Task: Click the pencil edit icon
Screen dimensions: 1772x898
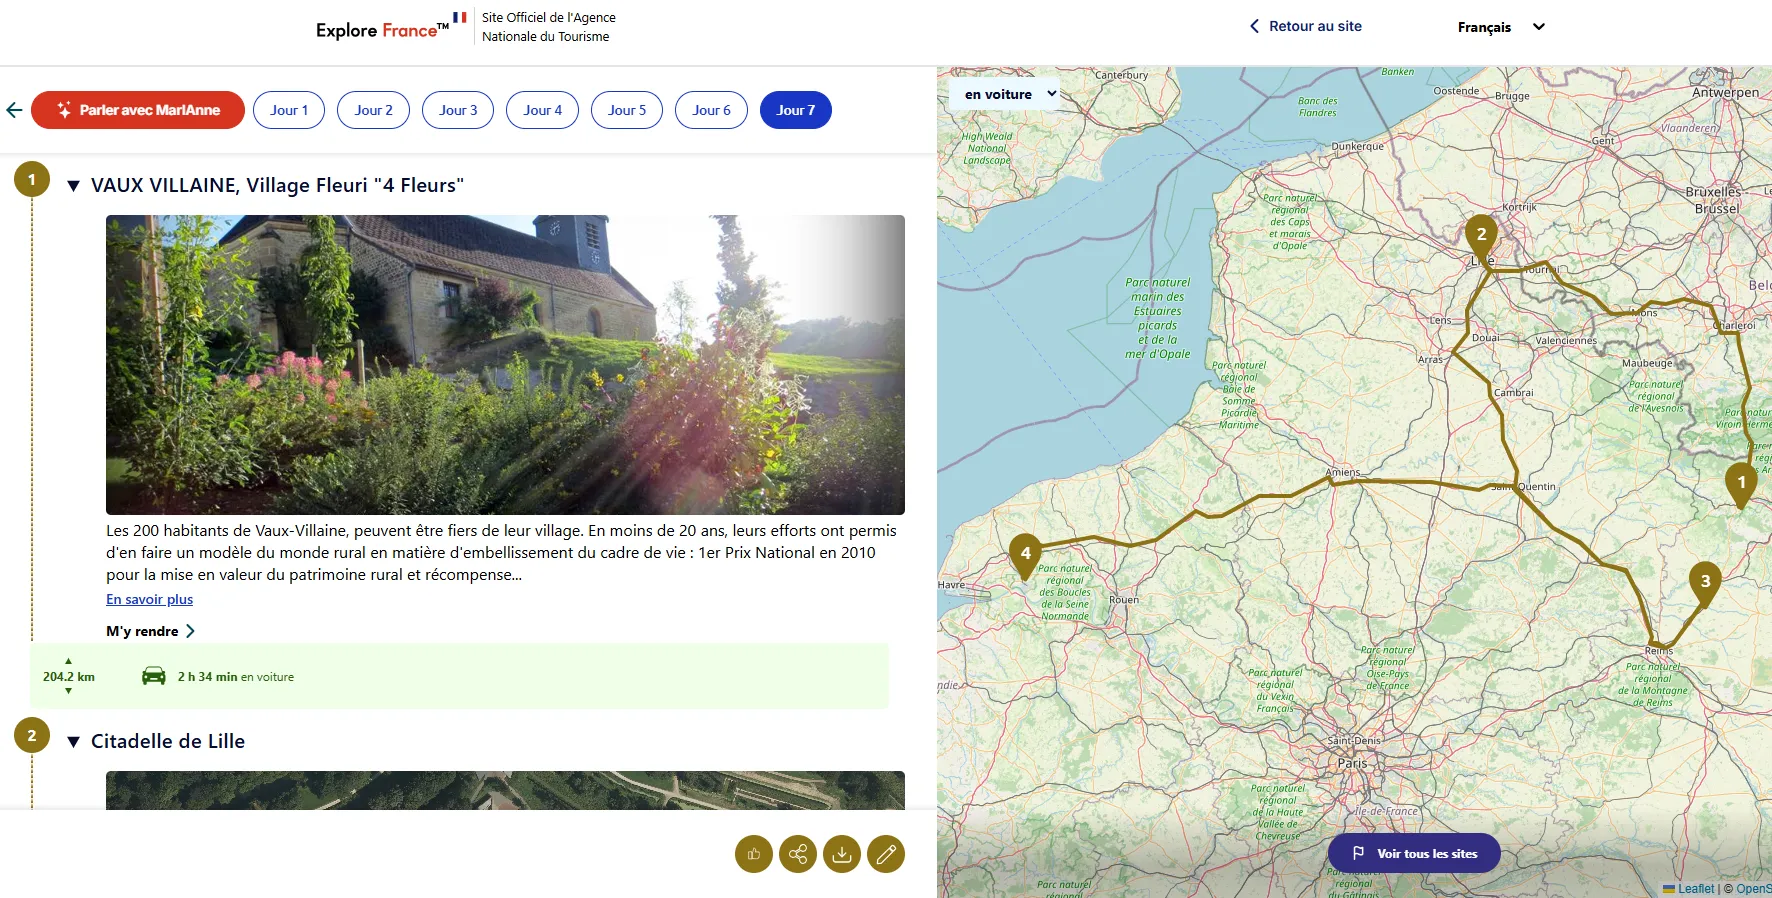Action: 886,854
